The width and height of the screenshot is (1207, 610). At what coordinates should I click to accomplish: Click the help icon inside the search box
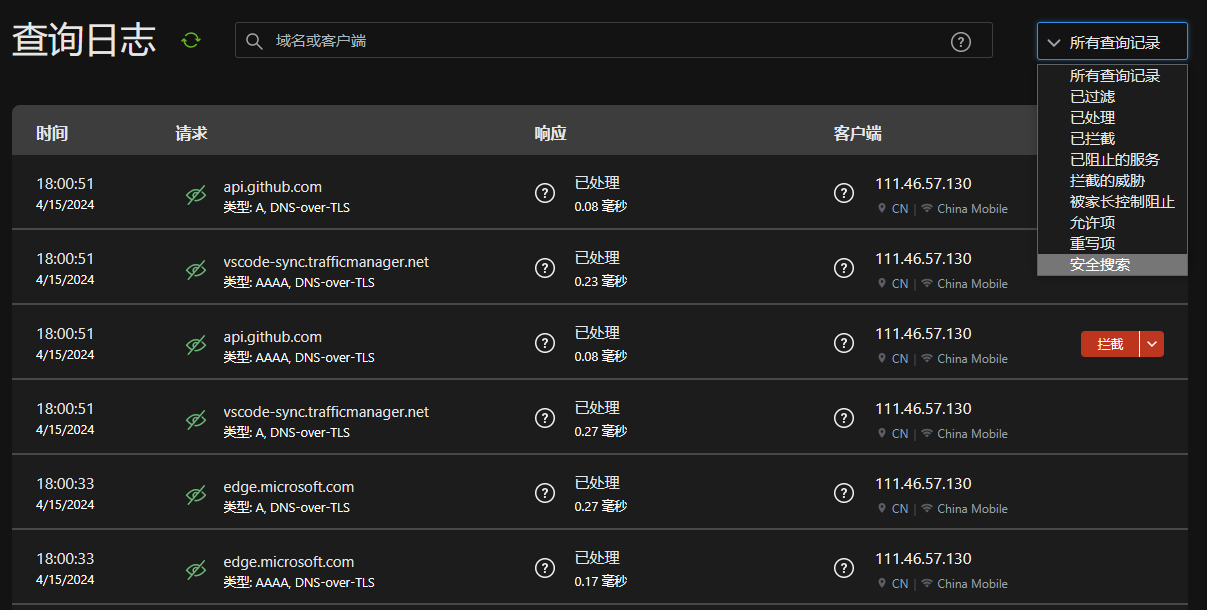[960, 41]
